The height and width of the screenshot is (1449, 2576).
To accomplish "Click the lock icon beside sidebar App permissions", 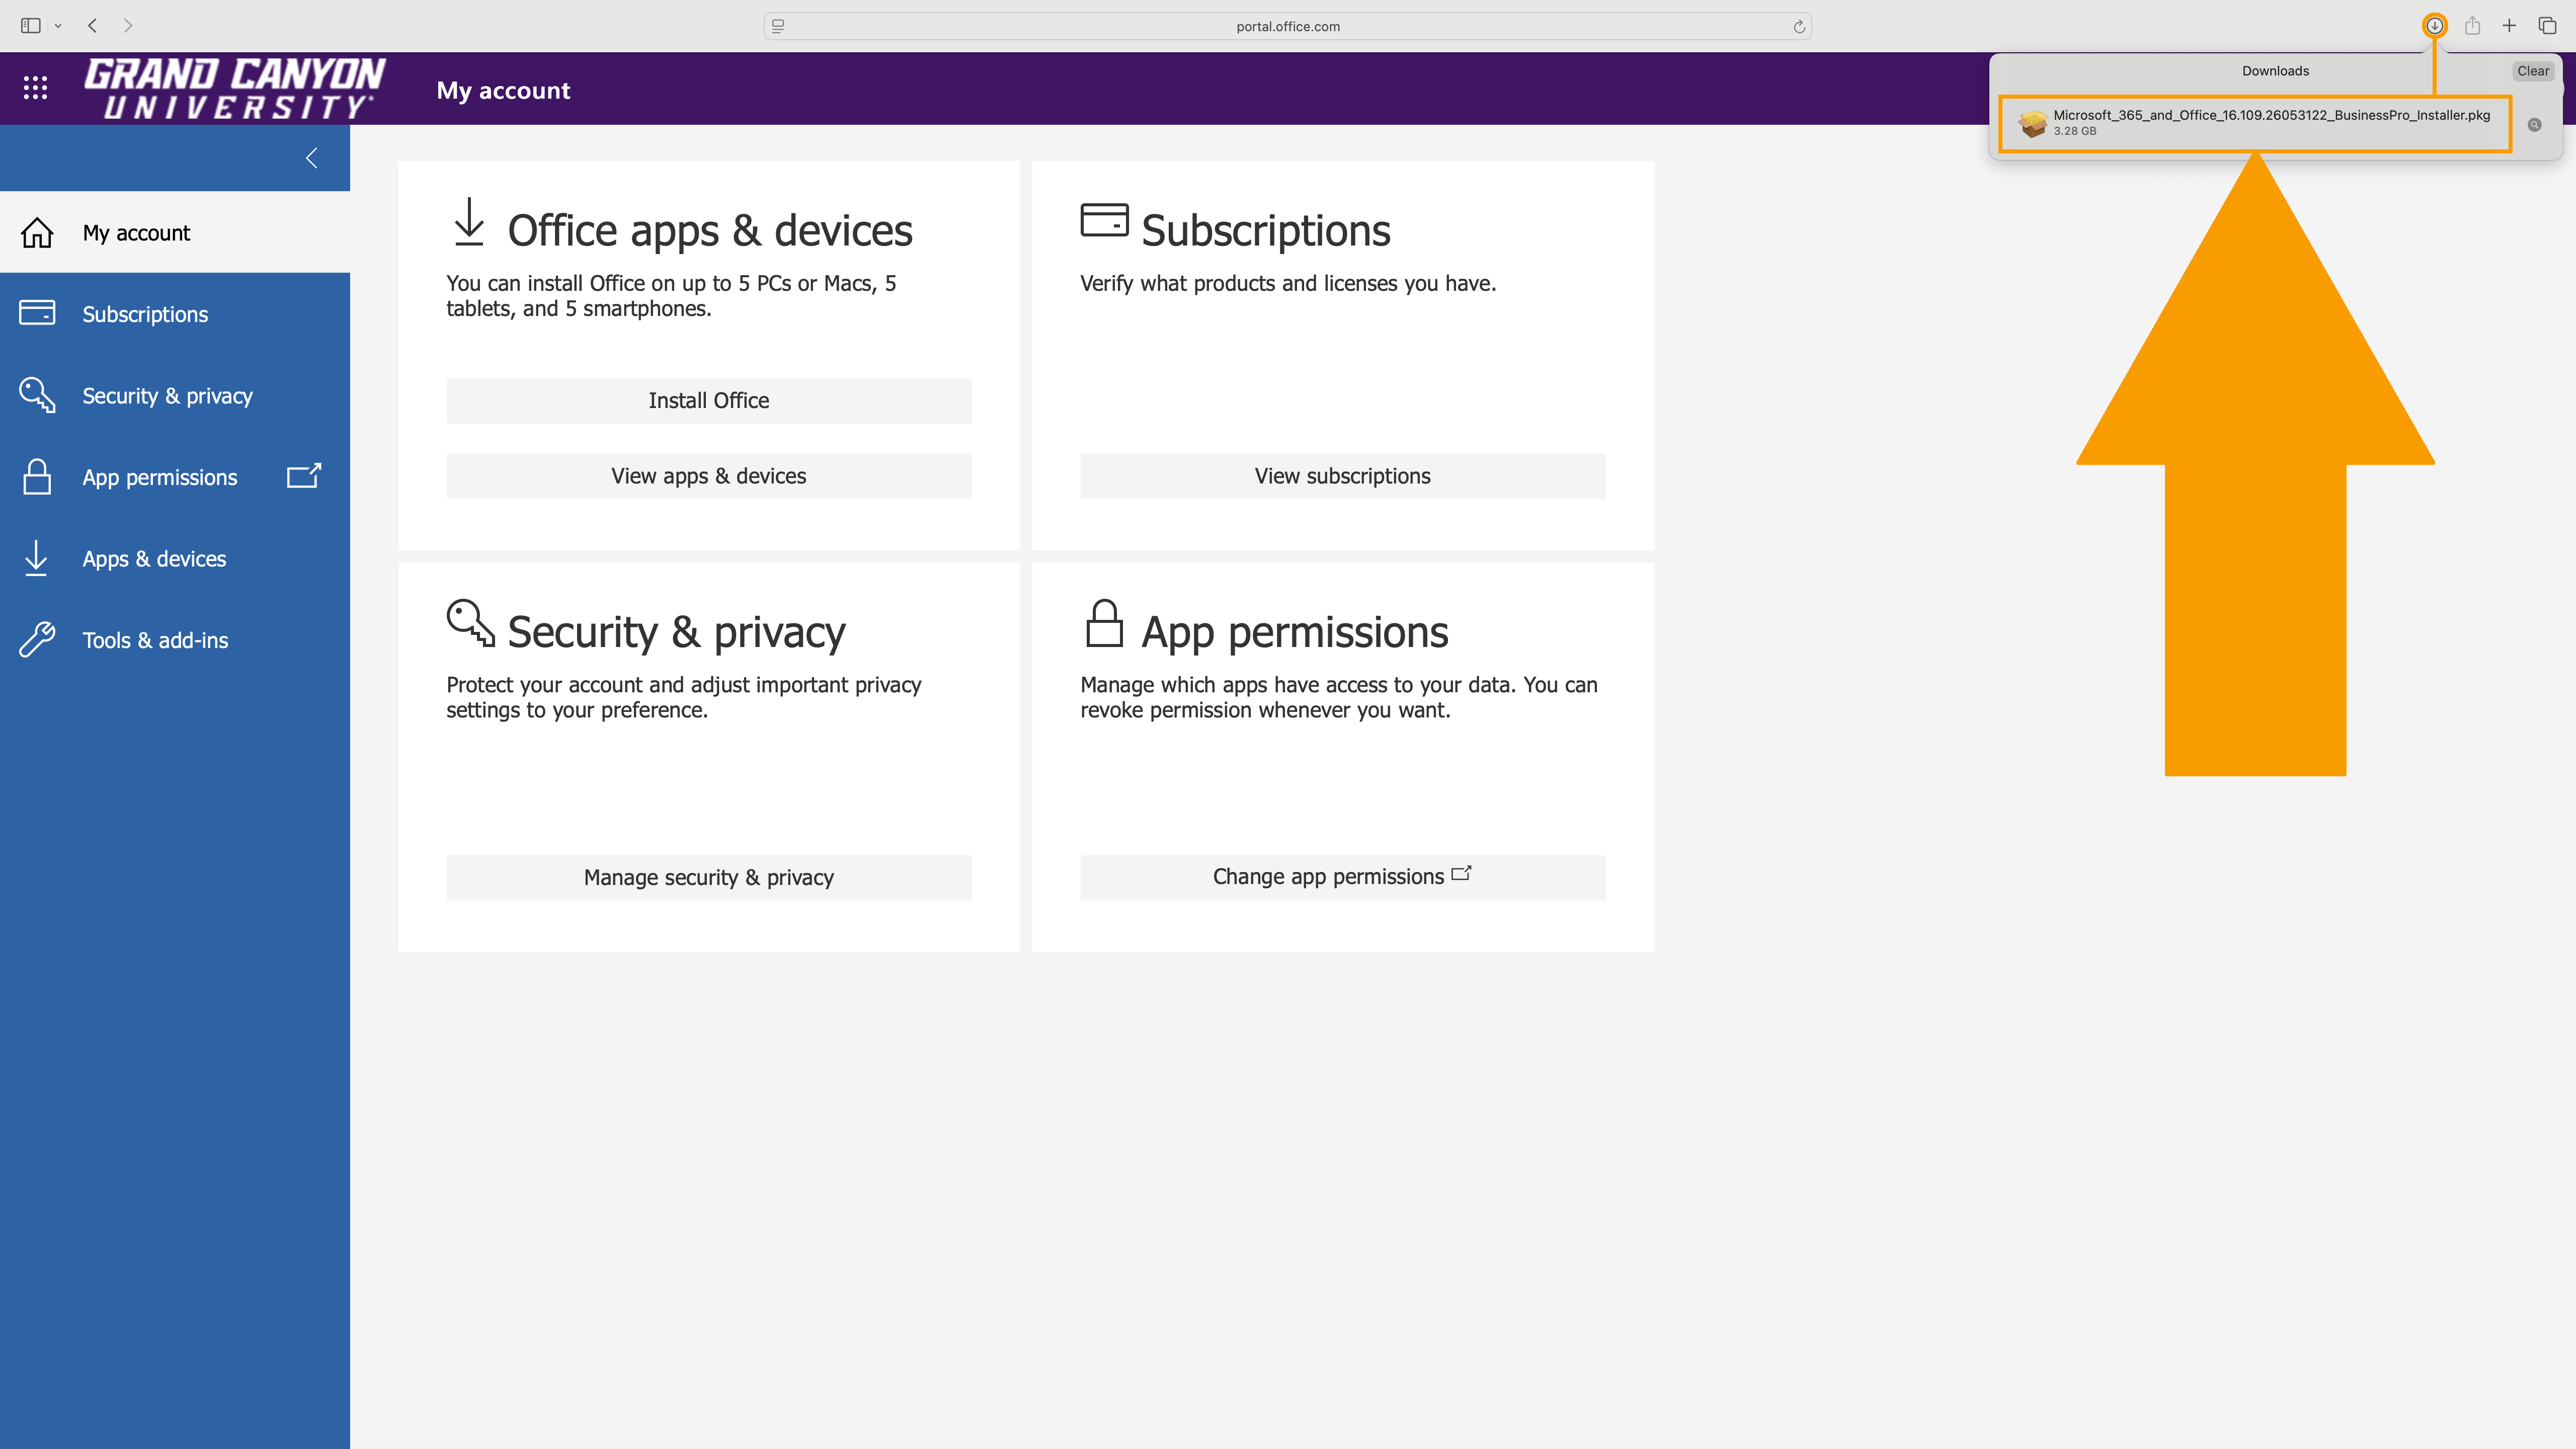I will (37, 476).
